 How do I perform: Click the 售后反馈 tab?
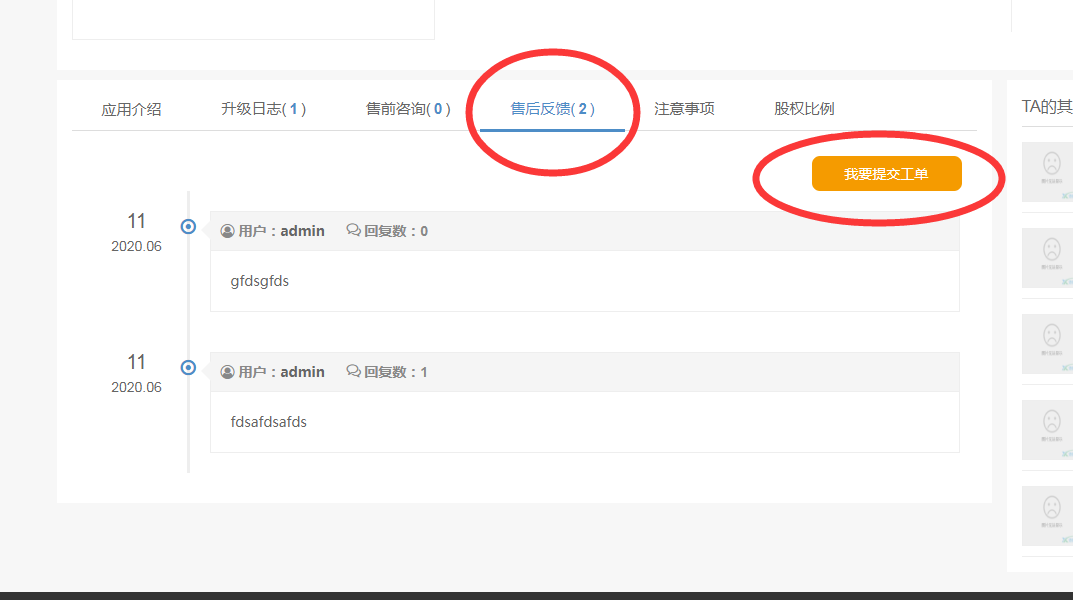(552, 109)
